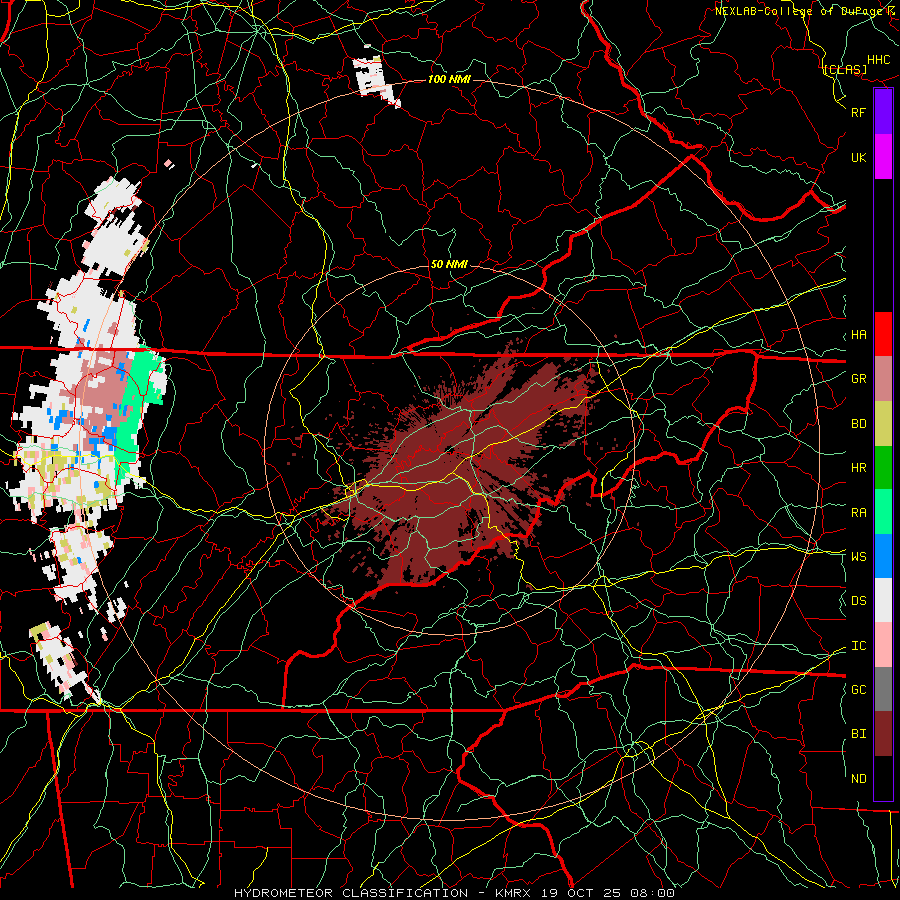Click the RF legend label text
Screen dimensions: 900x900
(858, 112)
